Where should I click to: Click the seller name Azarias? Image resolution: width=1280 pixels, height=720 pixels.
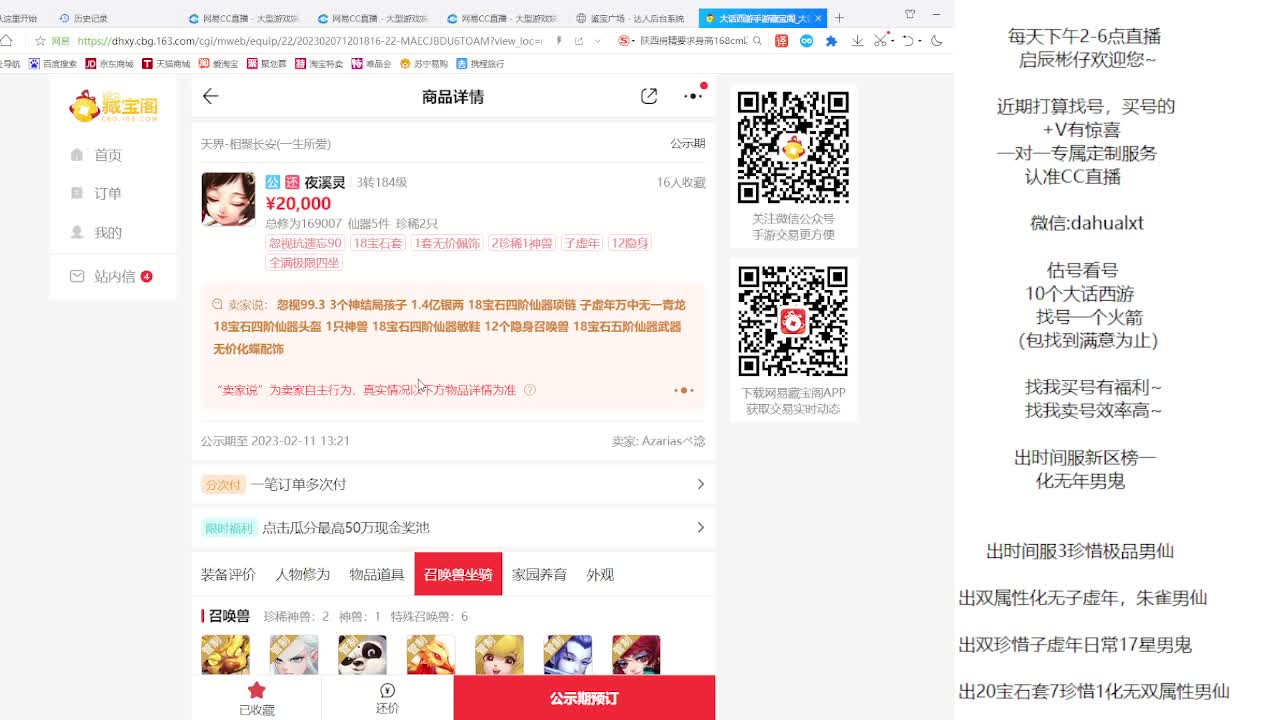coord(674,441)
